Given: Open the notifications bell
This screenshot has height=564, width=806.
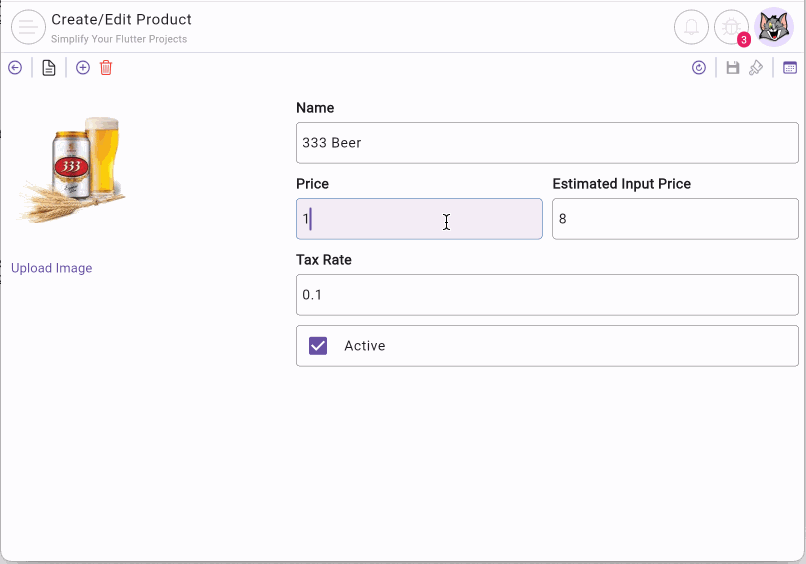Looking at the screenshot, I should coord(691,27).
